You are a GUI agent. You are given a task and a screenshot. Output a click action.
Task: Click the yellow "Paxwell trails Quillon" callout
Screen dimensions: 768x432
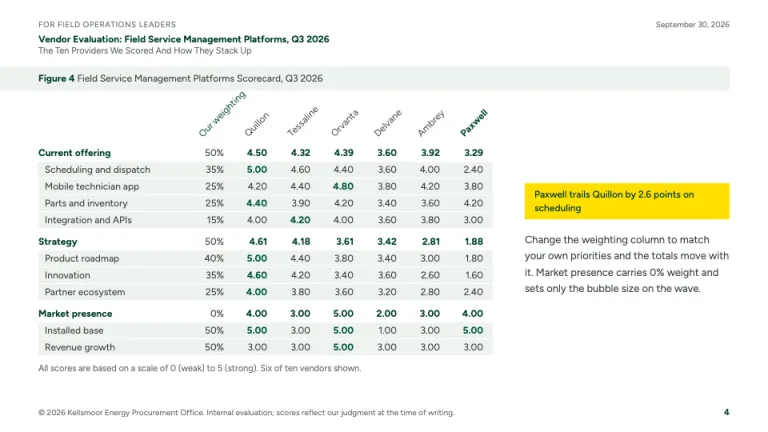click(x=627, y=201)
